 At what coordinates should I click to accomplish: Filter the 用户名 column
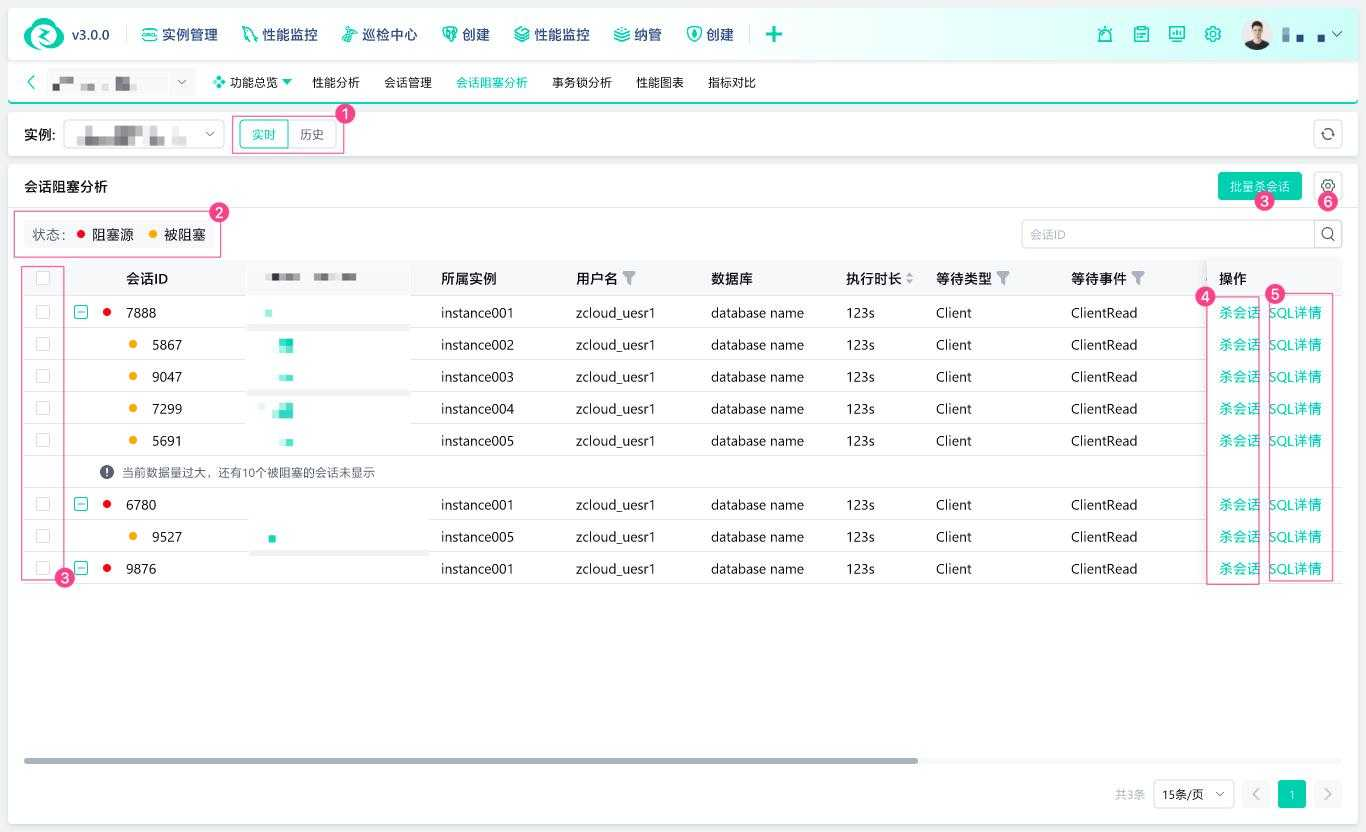point(629,278)
